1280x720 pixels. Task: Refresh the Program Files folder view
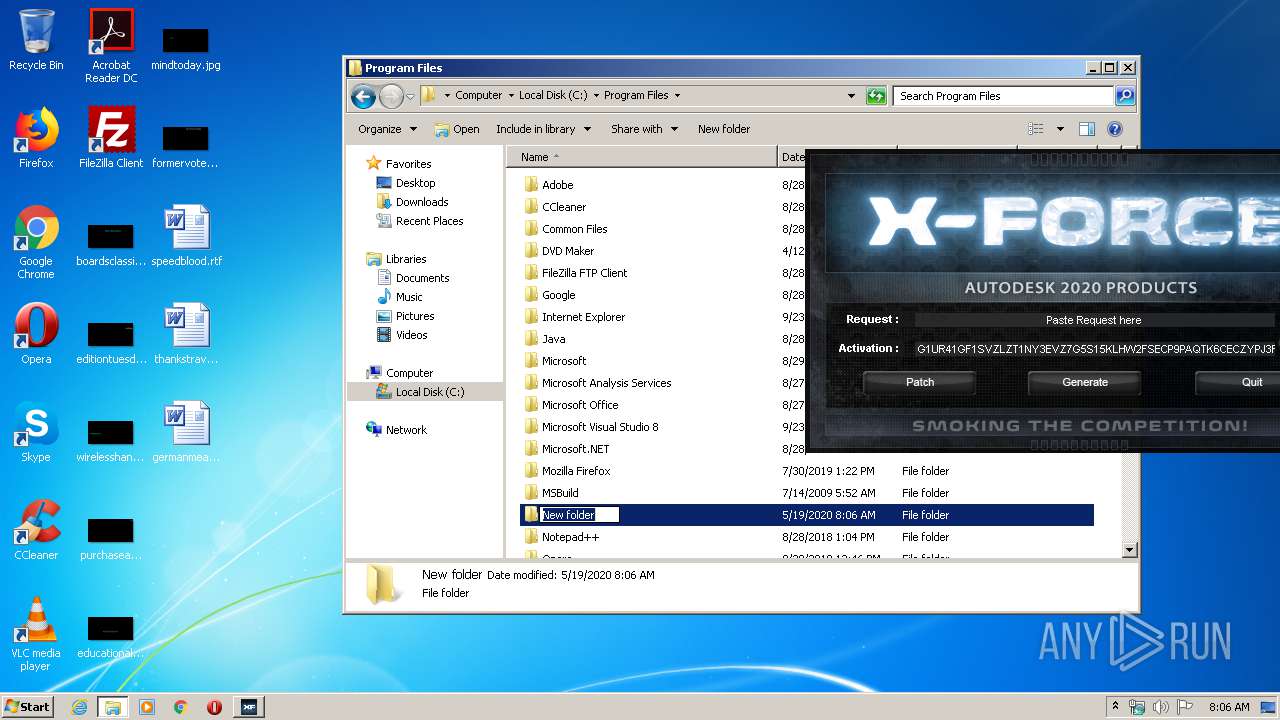click(876, 96)
